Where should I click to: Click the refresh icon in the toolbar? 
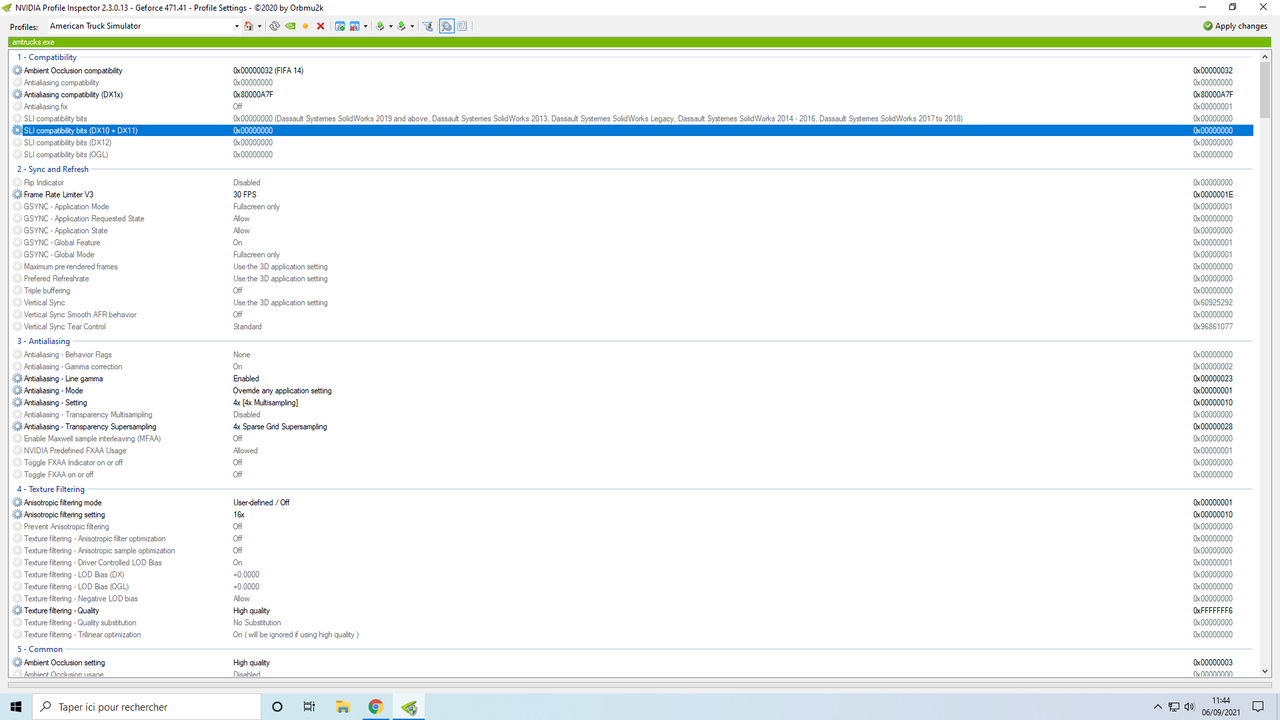point(275,26)
